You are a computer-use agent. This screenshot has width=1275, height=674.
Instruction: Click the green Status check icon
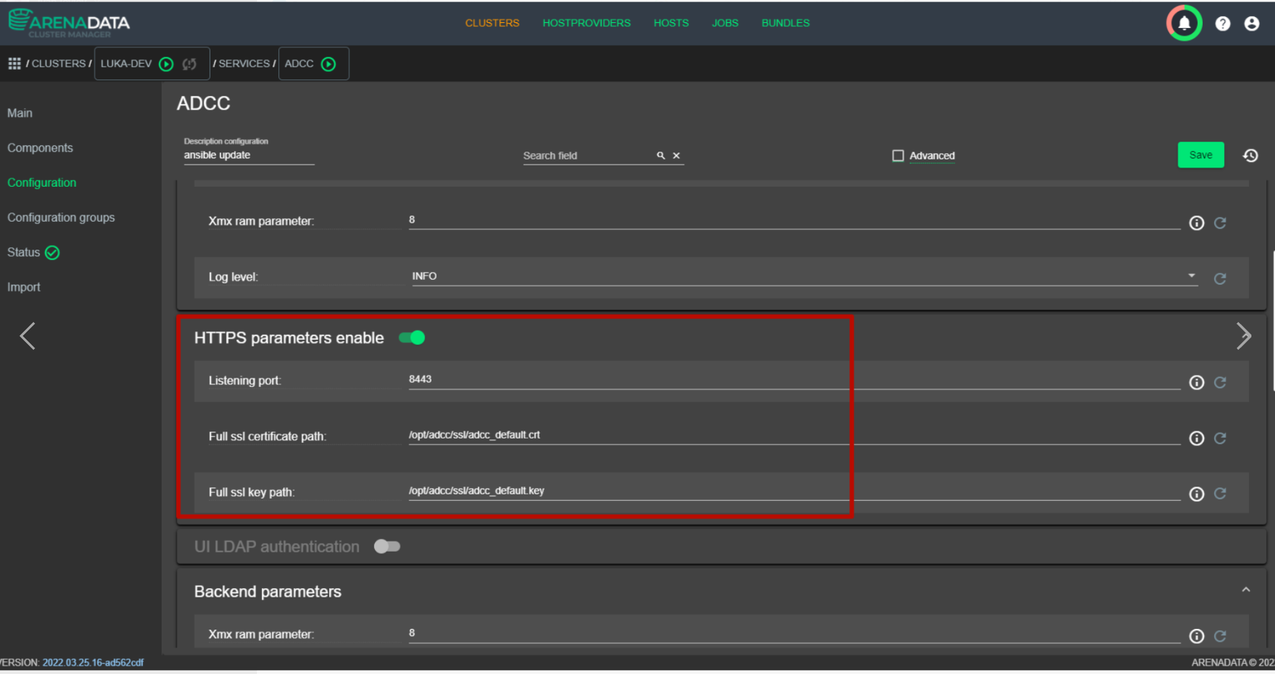[52, 253]
